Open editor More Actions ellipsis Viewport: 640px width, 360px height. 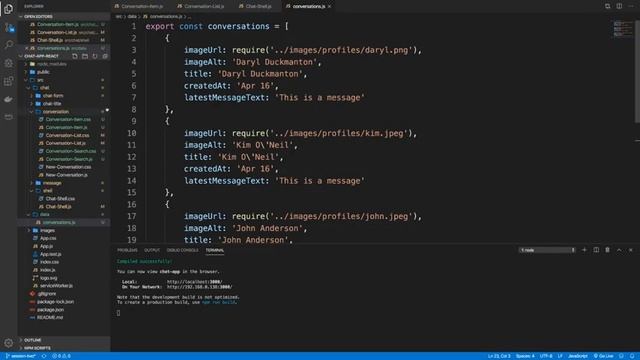(x=631, y=6)
